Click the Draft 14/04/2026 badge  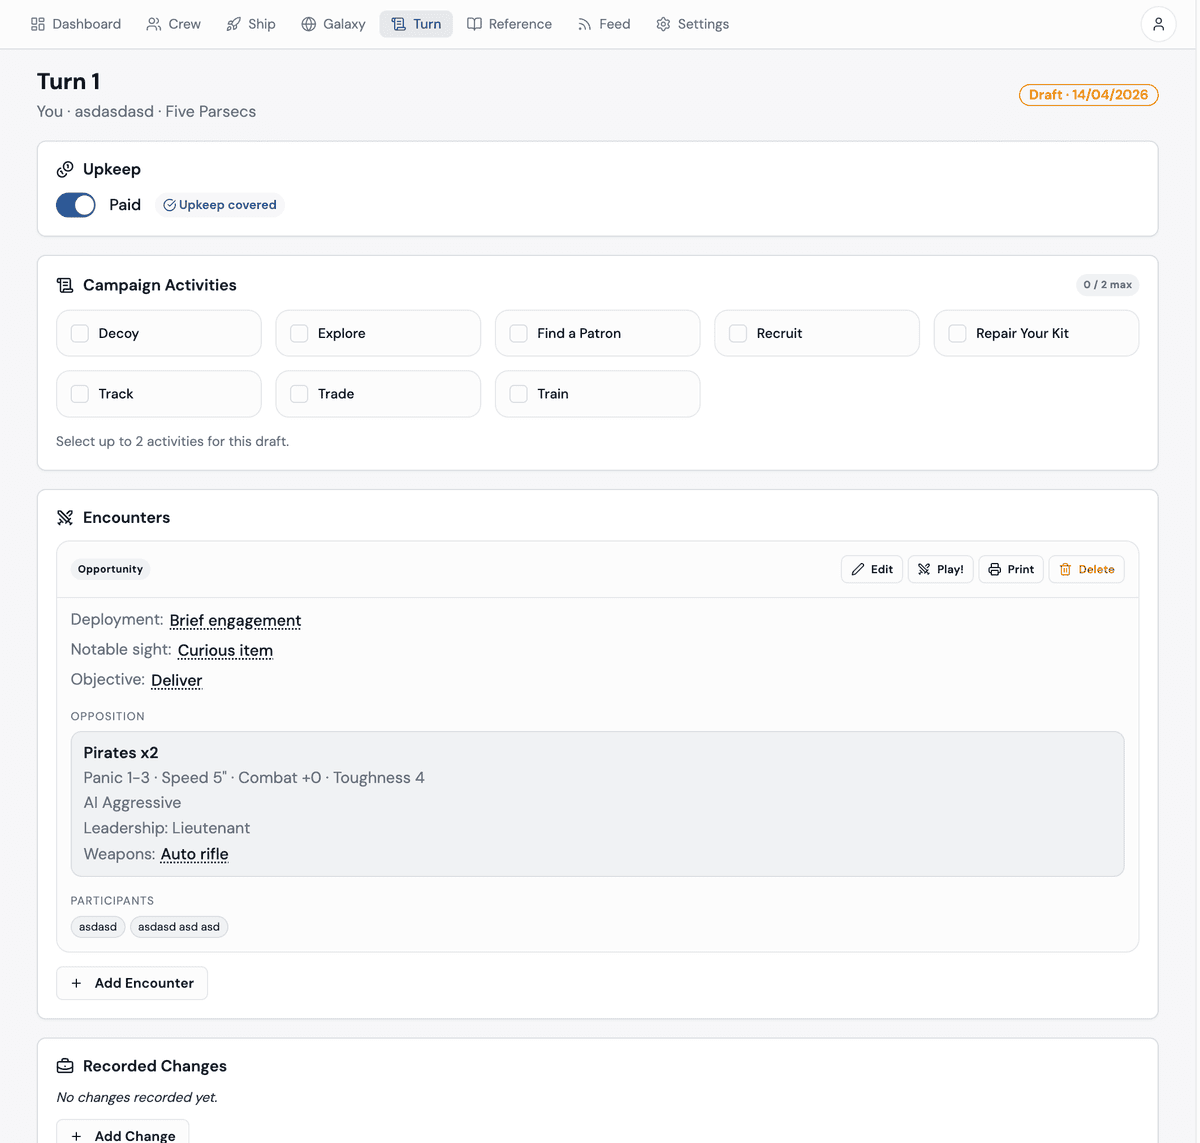(1089, 95)
